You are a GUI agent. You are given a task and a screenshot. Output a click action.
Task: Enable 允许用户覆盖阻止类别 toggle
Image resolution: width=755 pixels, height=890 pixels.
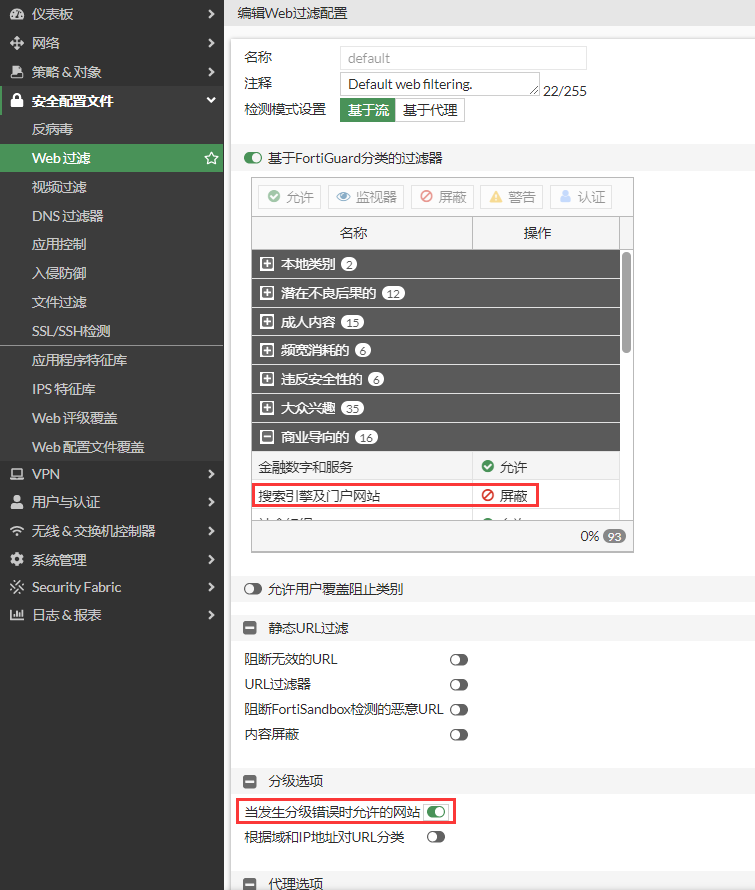click(x=254, y=590)
